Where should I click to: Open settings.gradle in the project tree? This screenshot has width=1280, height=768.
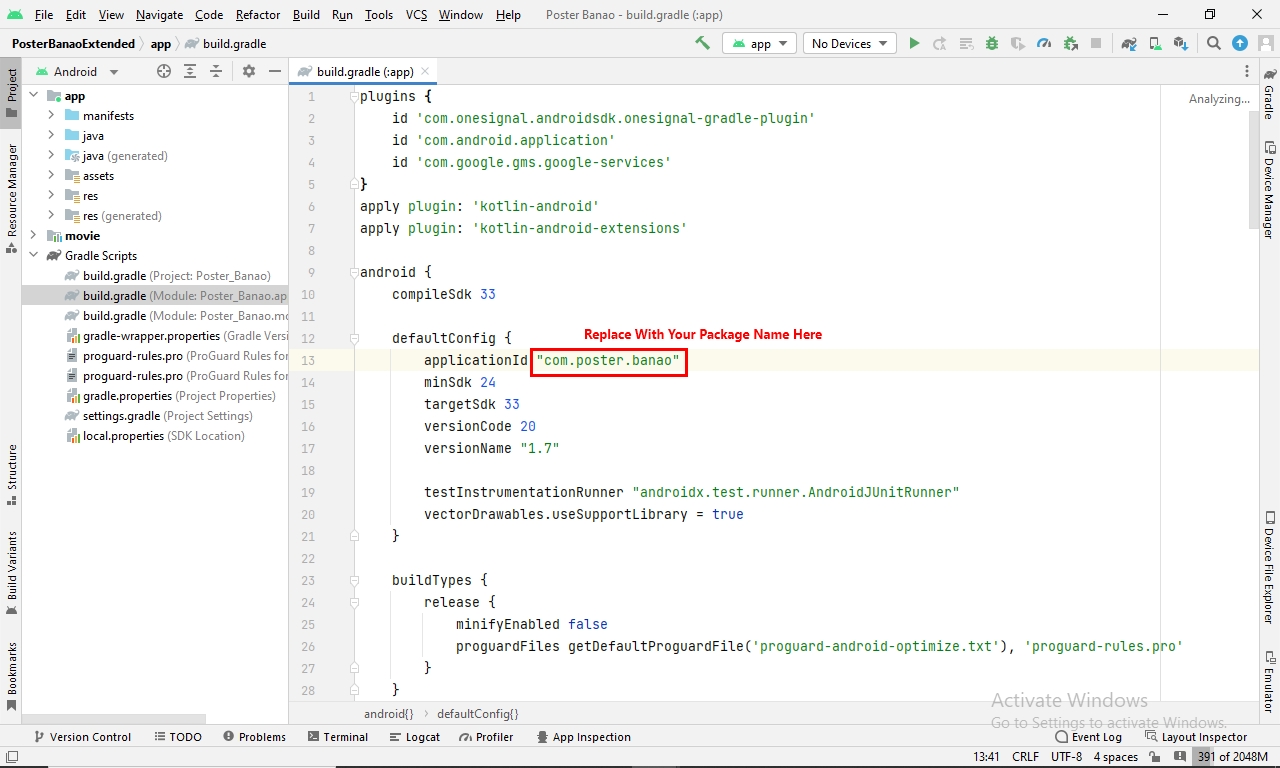tap(120, 416)
